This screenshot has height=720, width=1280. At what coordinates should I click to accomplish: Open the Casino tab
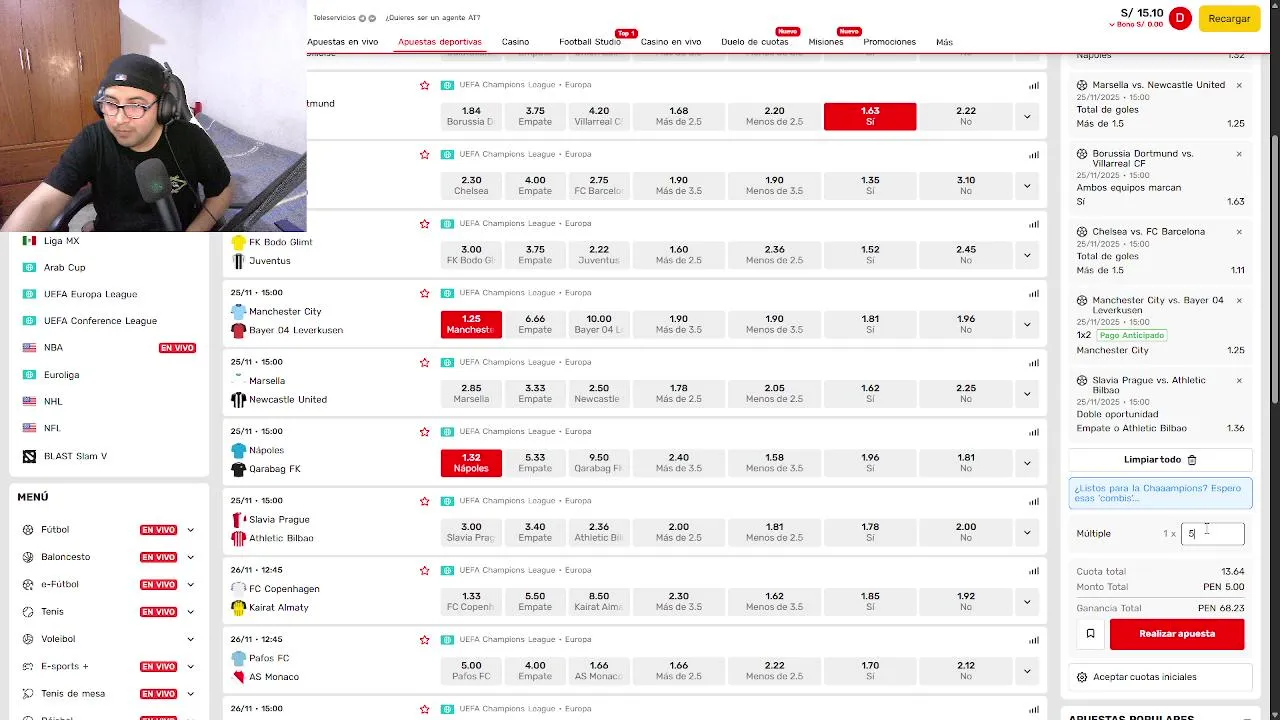(515, 42)
